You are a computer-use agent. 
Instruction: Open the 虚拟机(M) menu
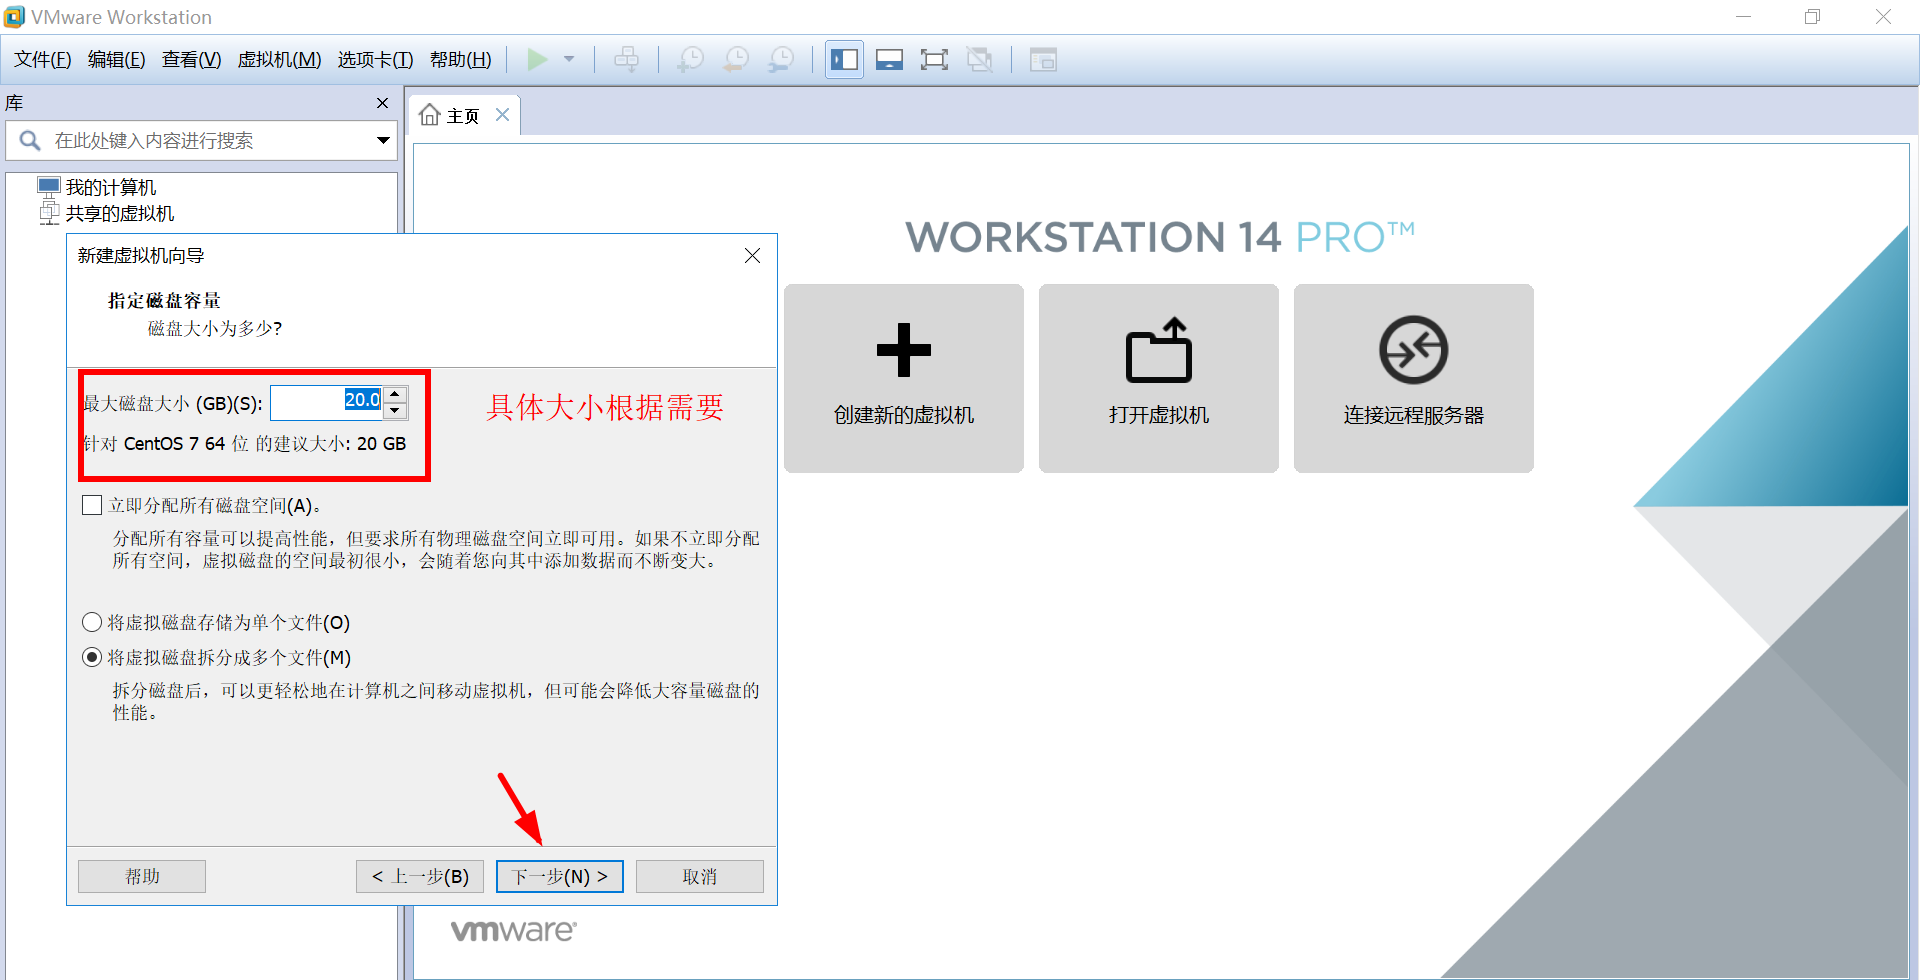pos(279,60)
